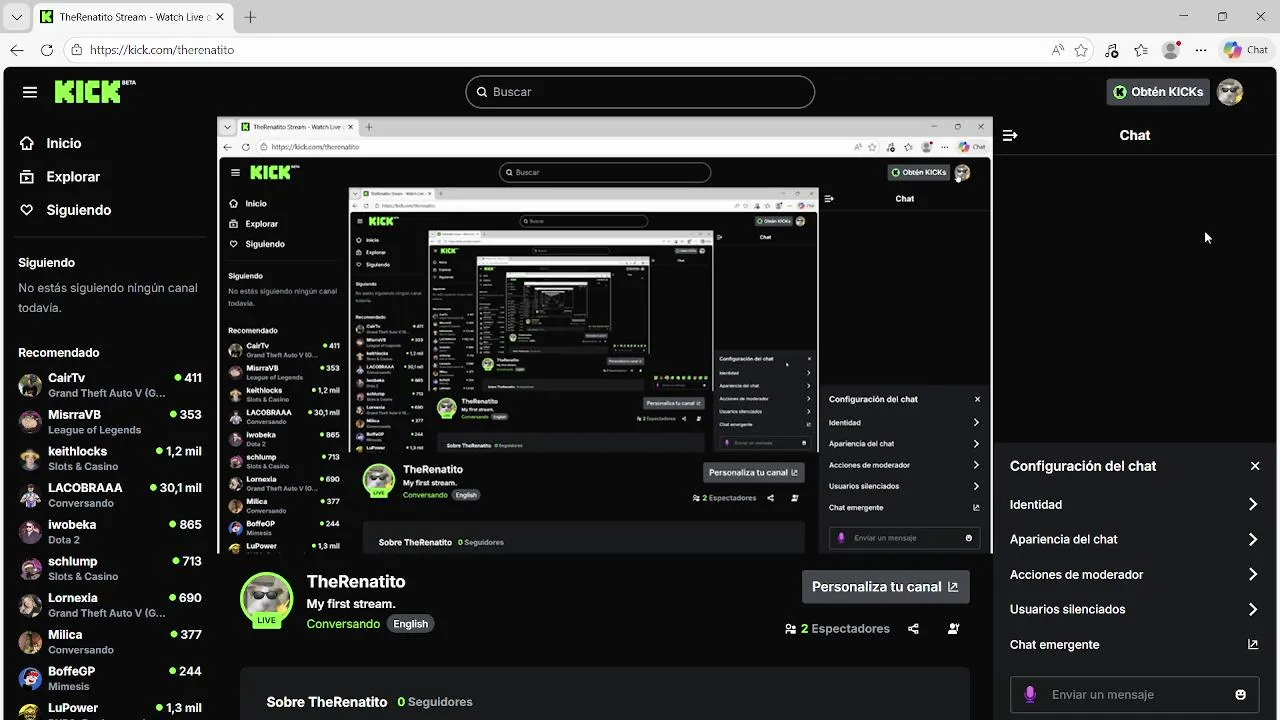1280x720 pixels.
Task: Open favorites list icon in toolbar
Action: tap(1141, 50)
